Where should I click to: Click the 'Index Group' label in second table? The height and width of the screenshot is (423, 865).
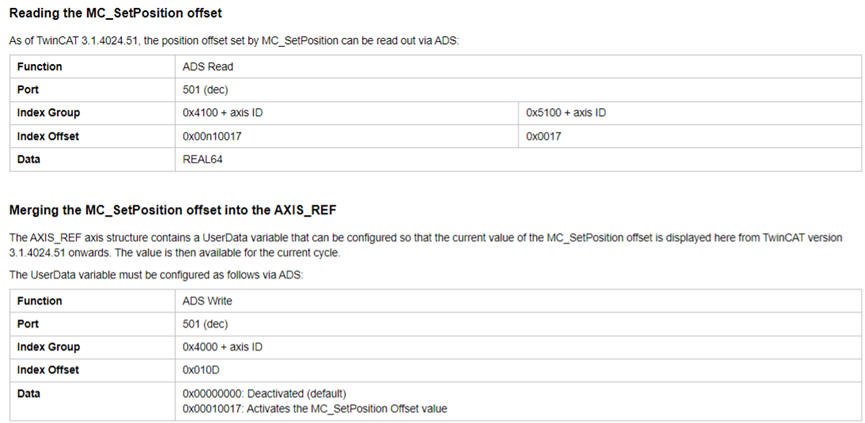(49, 347)
